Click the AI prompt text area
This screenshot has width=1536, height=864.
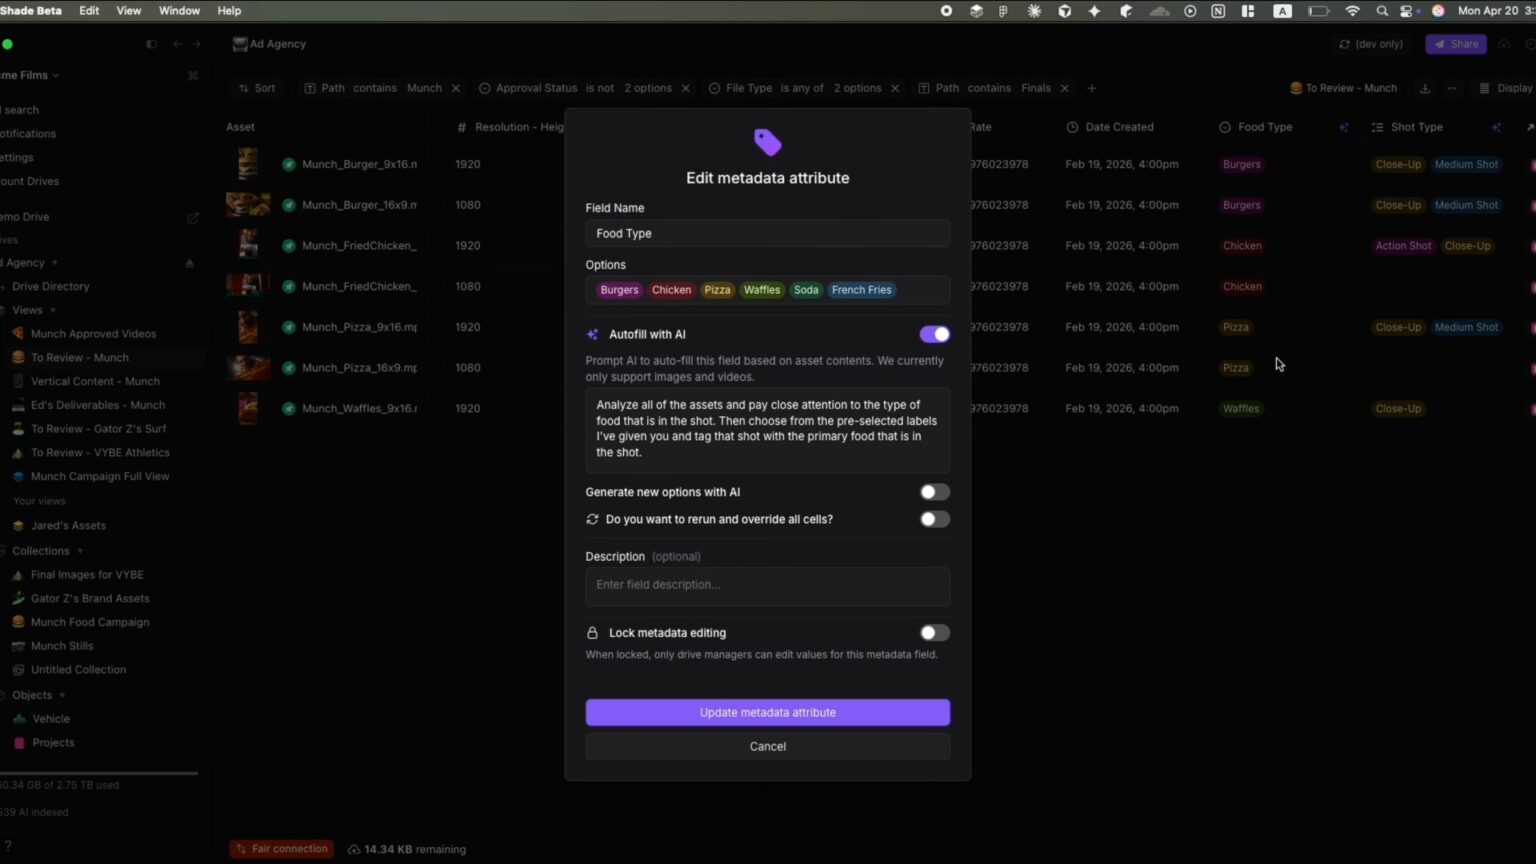click(x=767, y=429)
